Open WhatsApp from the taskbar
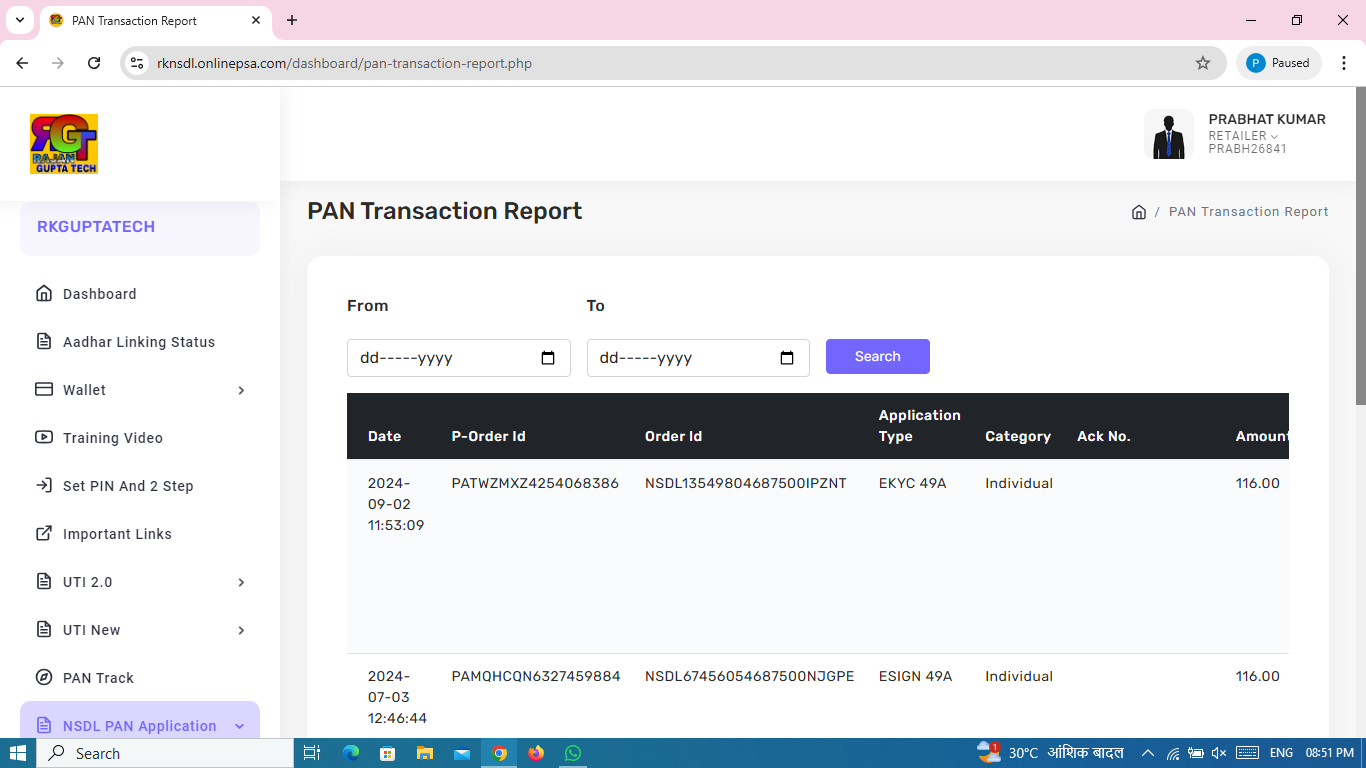Screen dimensions: 1366x768 pyautogui.click(x=573, y=753)
